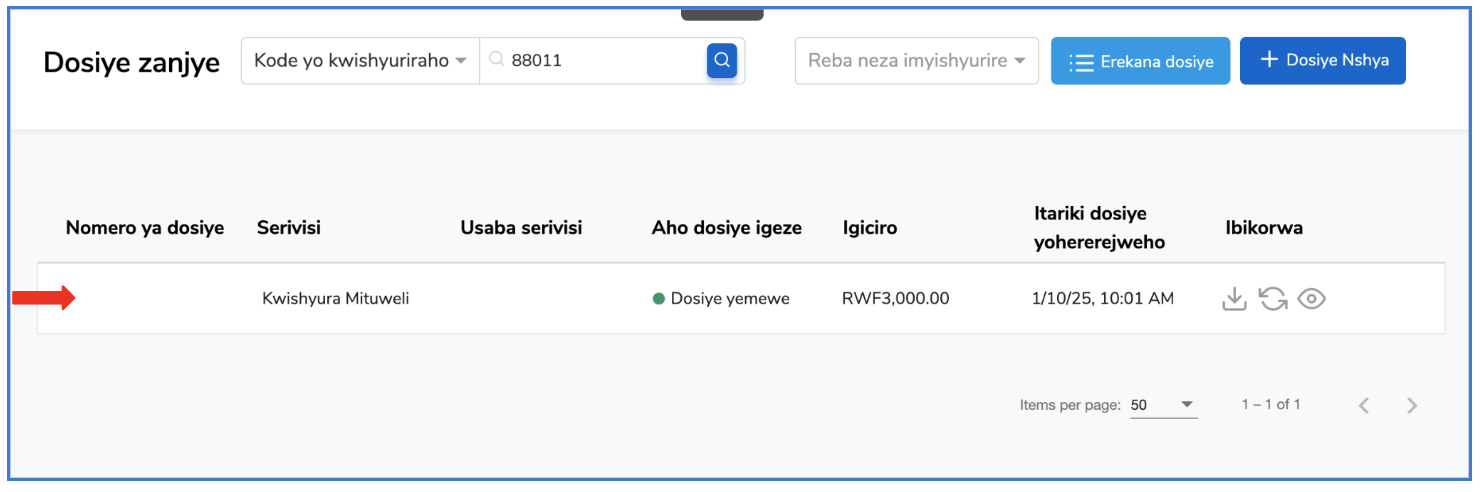Viewport: 1482px width, 492px height.
Task: Click the Usaba serivisi column header
Action: [x=521, y=228]
